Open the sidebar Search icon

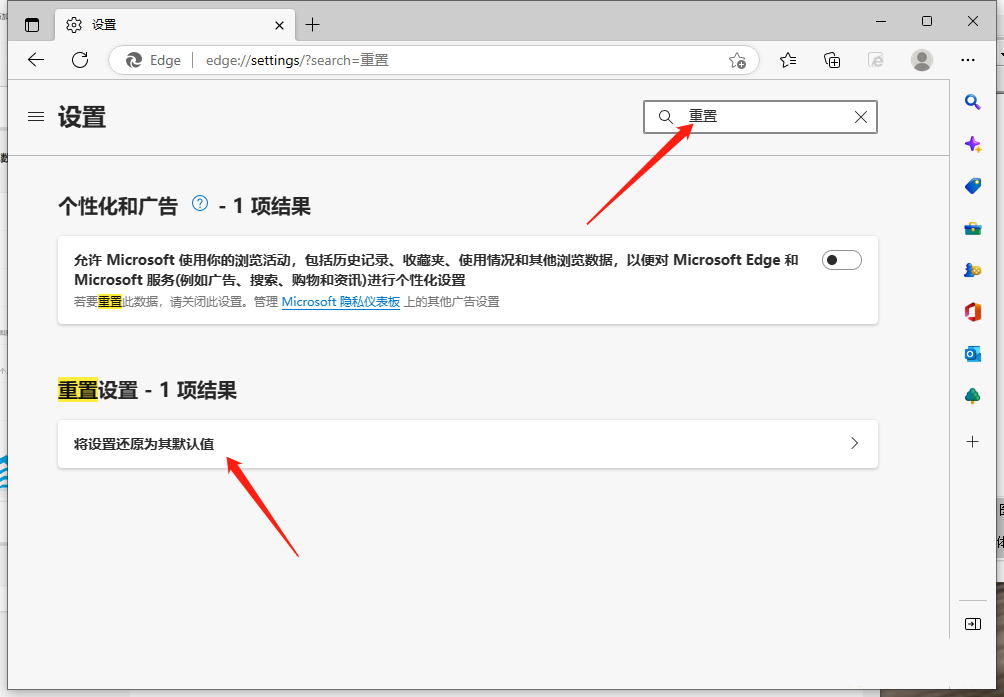coord(973,102)
